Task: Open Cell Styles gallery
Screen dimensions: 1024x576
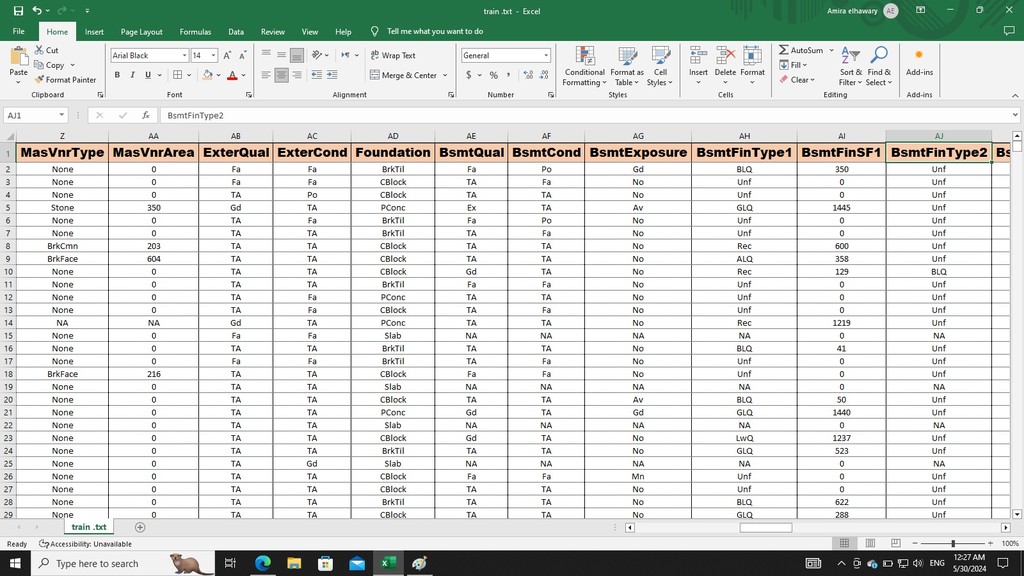Action: point(660,66)
